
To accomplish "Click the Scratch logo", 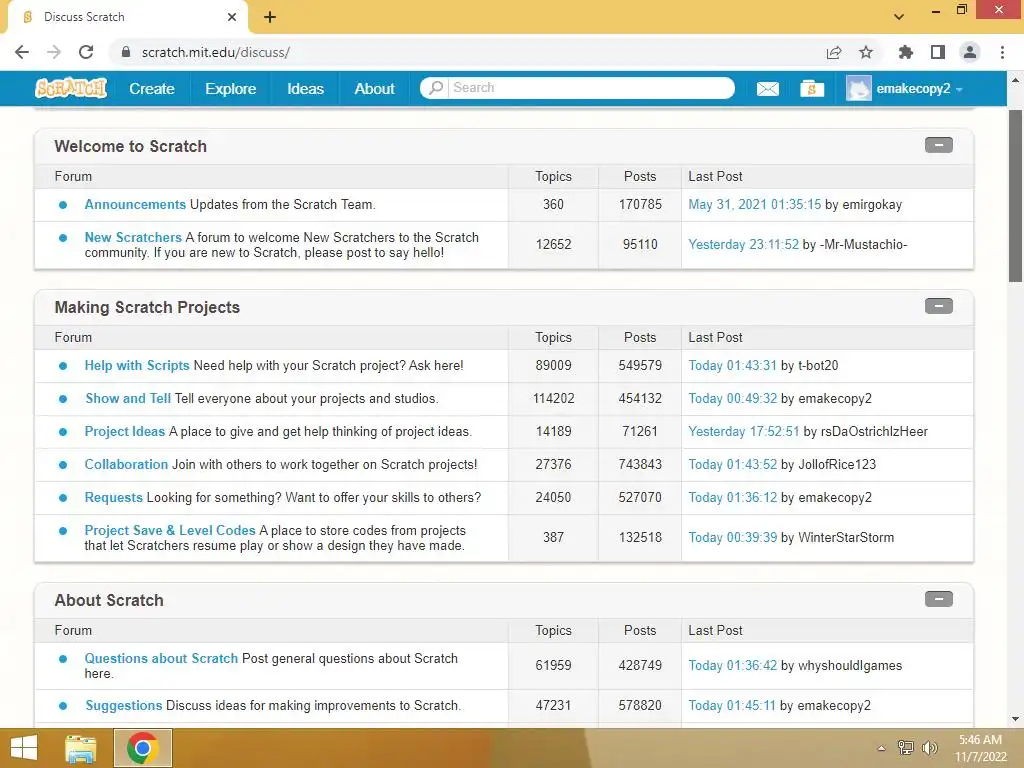I will [71, 88].
